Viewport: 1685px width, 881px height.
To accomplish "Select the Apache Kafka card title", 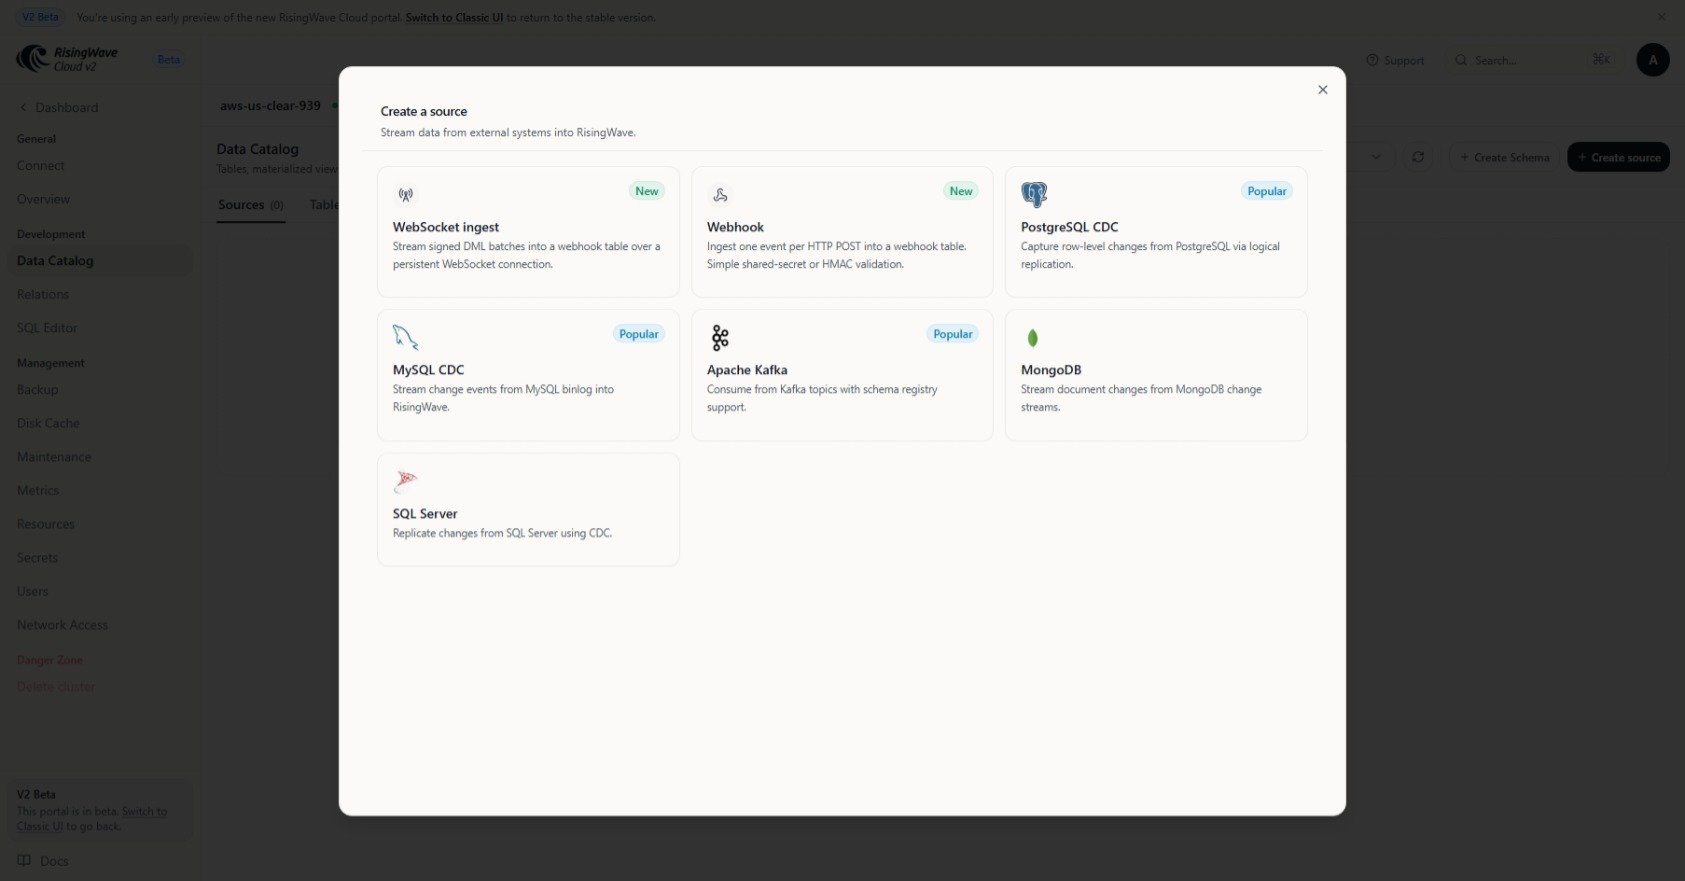I will coord(747,370).
